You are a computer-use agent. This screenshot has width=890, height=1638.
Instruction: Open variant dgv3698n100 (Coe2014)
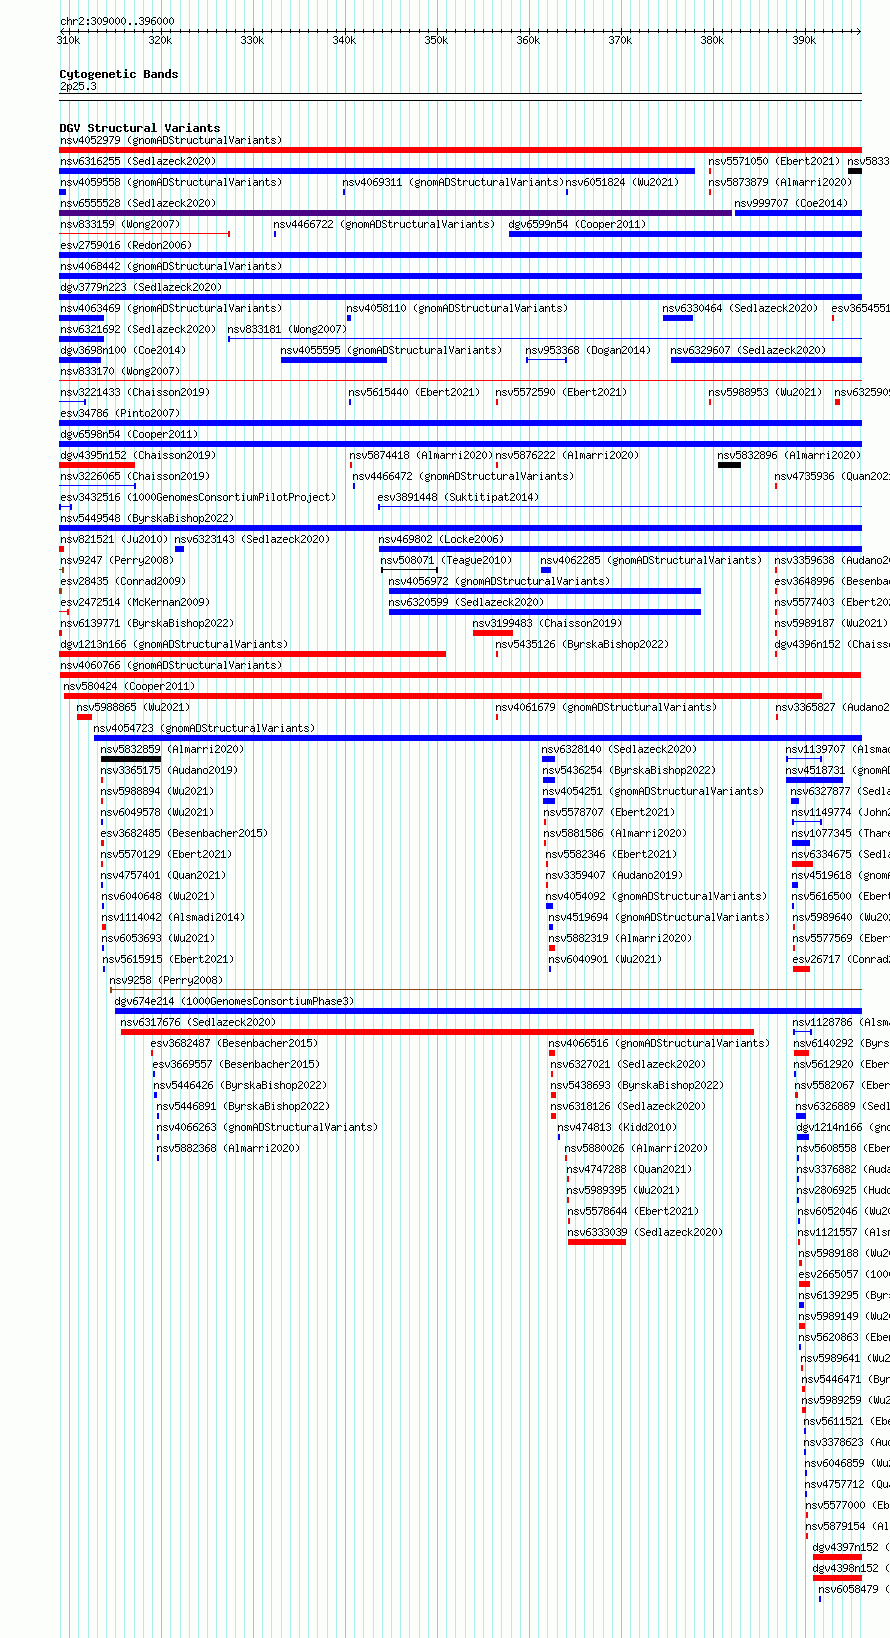(x=123, y=350)
